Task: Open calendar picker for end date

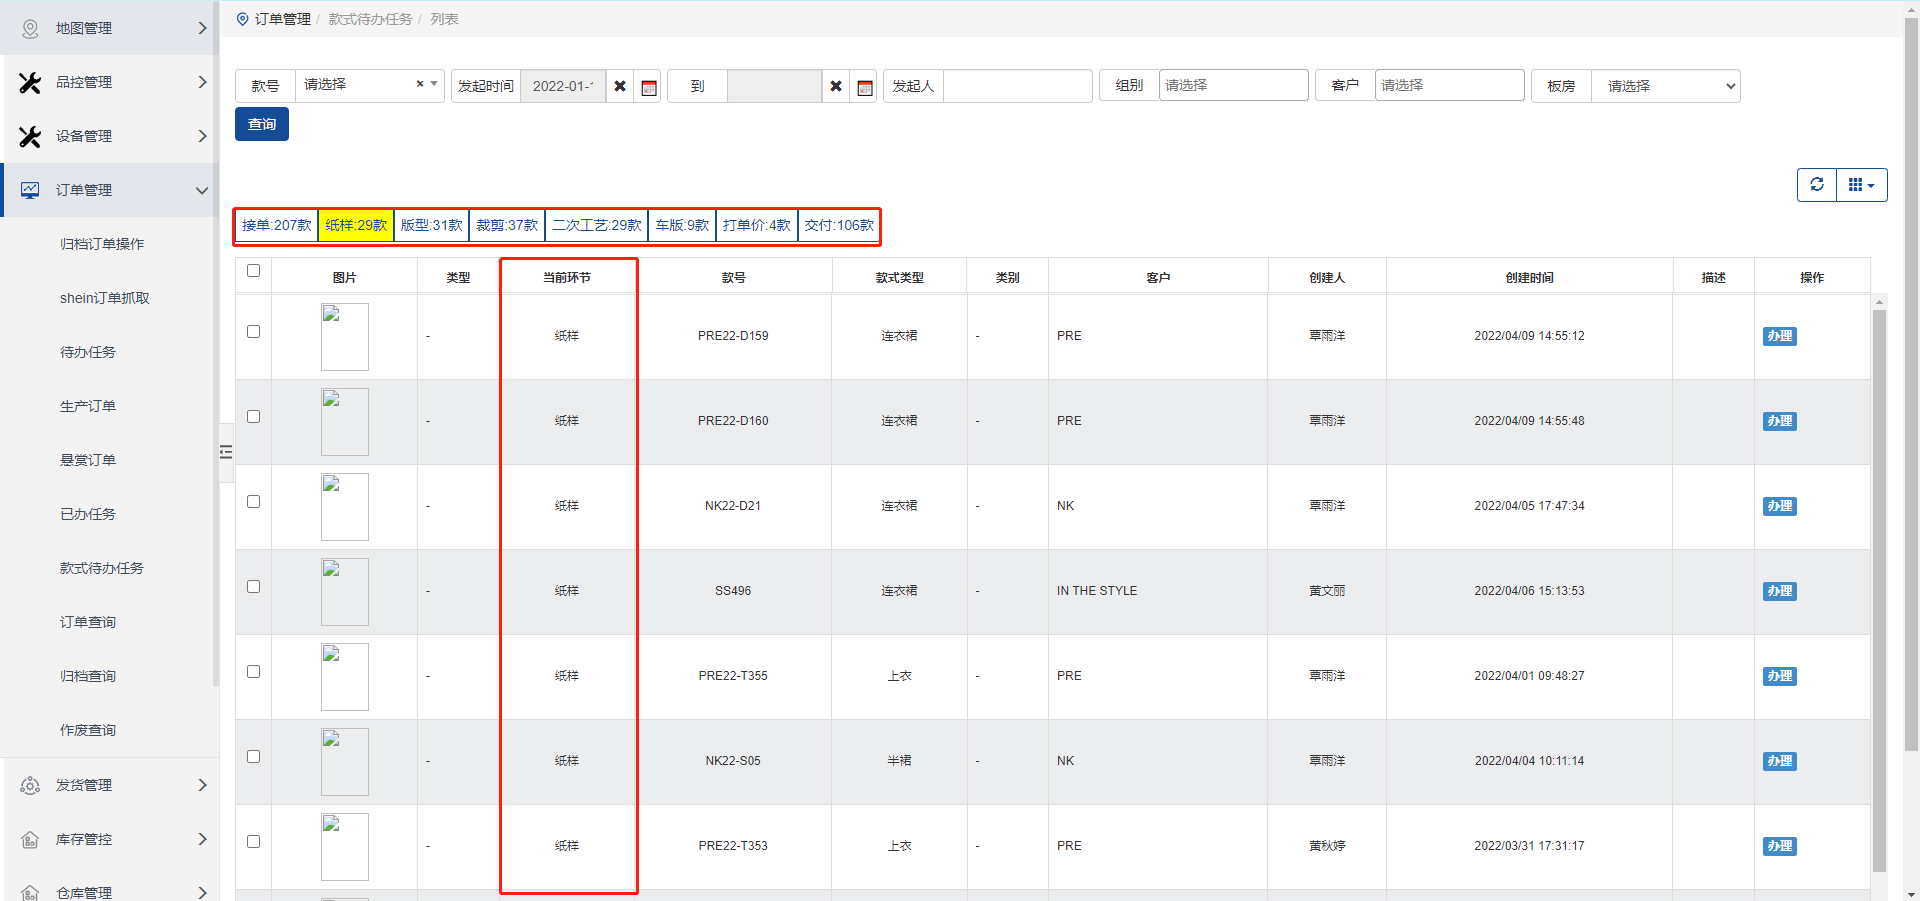Action: [x=865, y=87]
